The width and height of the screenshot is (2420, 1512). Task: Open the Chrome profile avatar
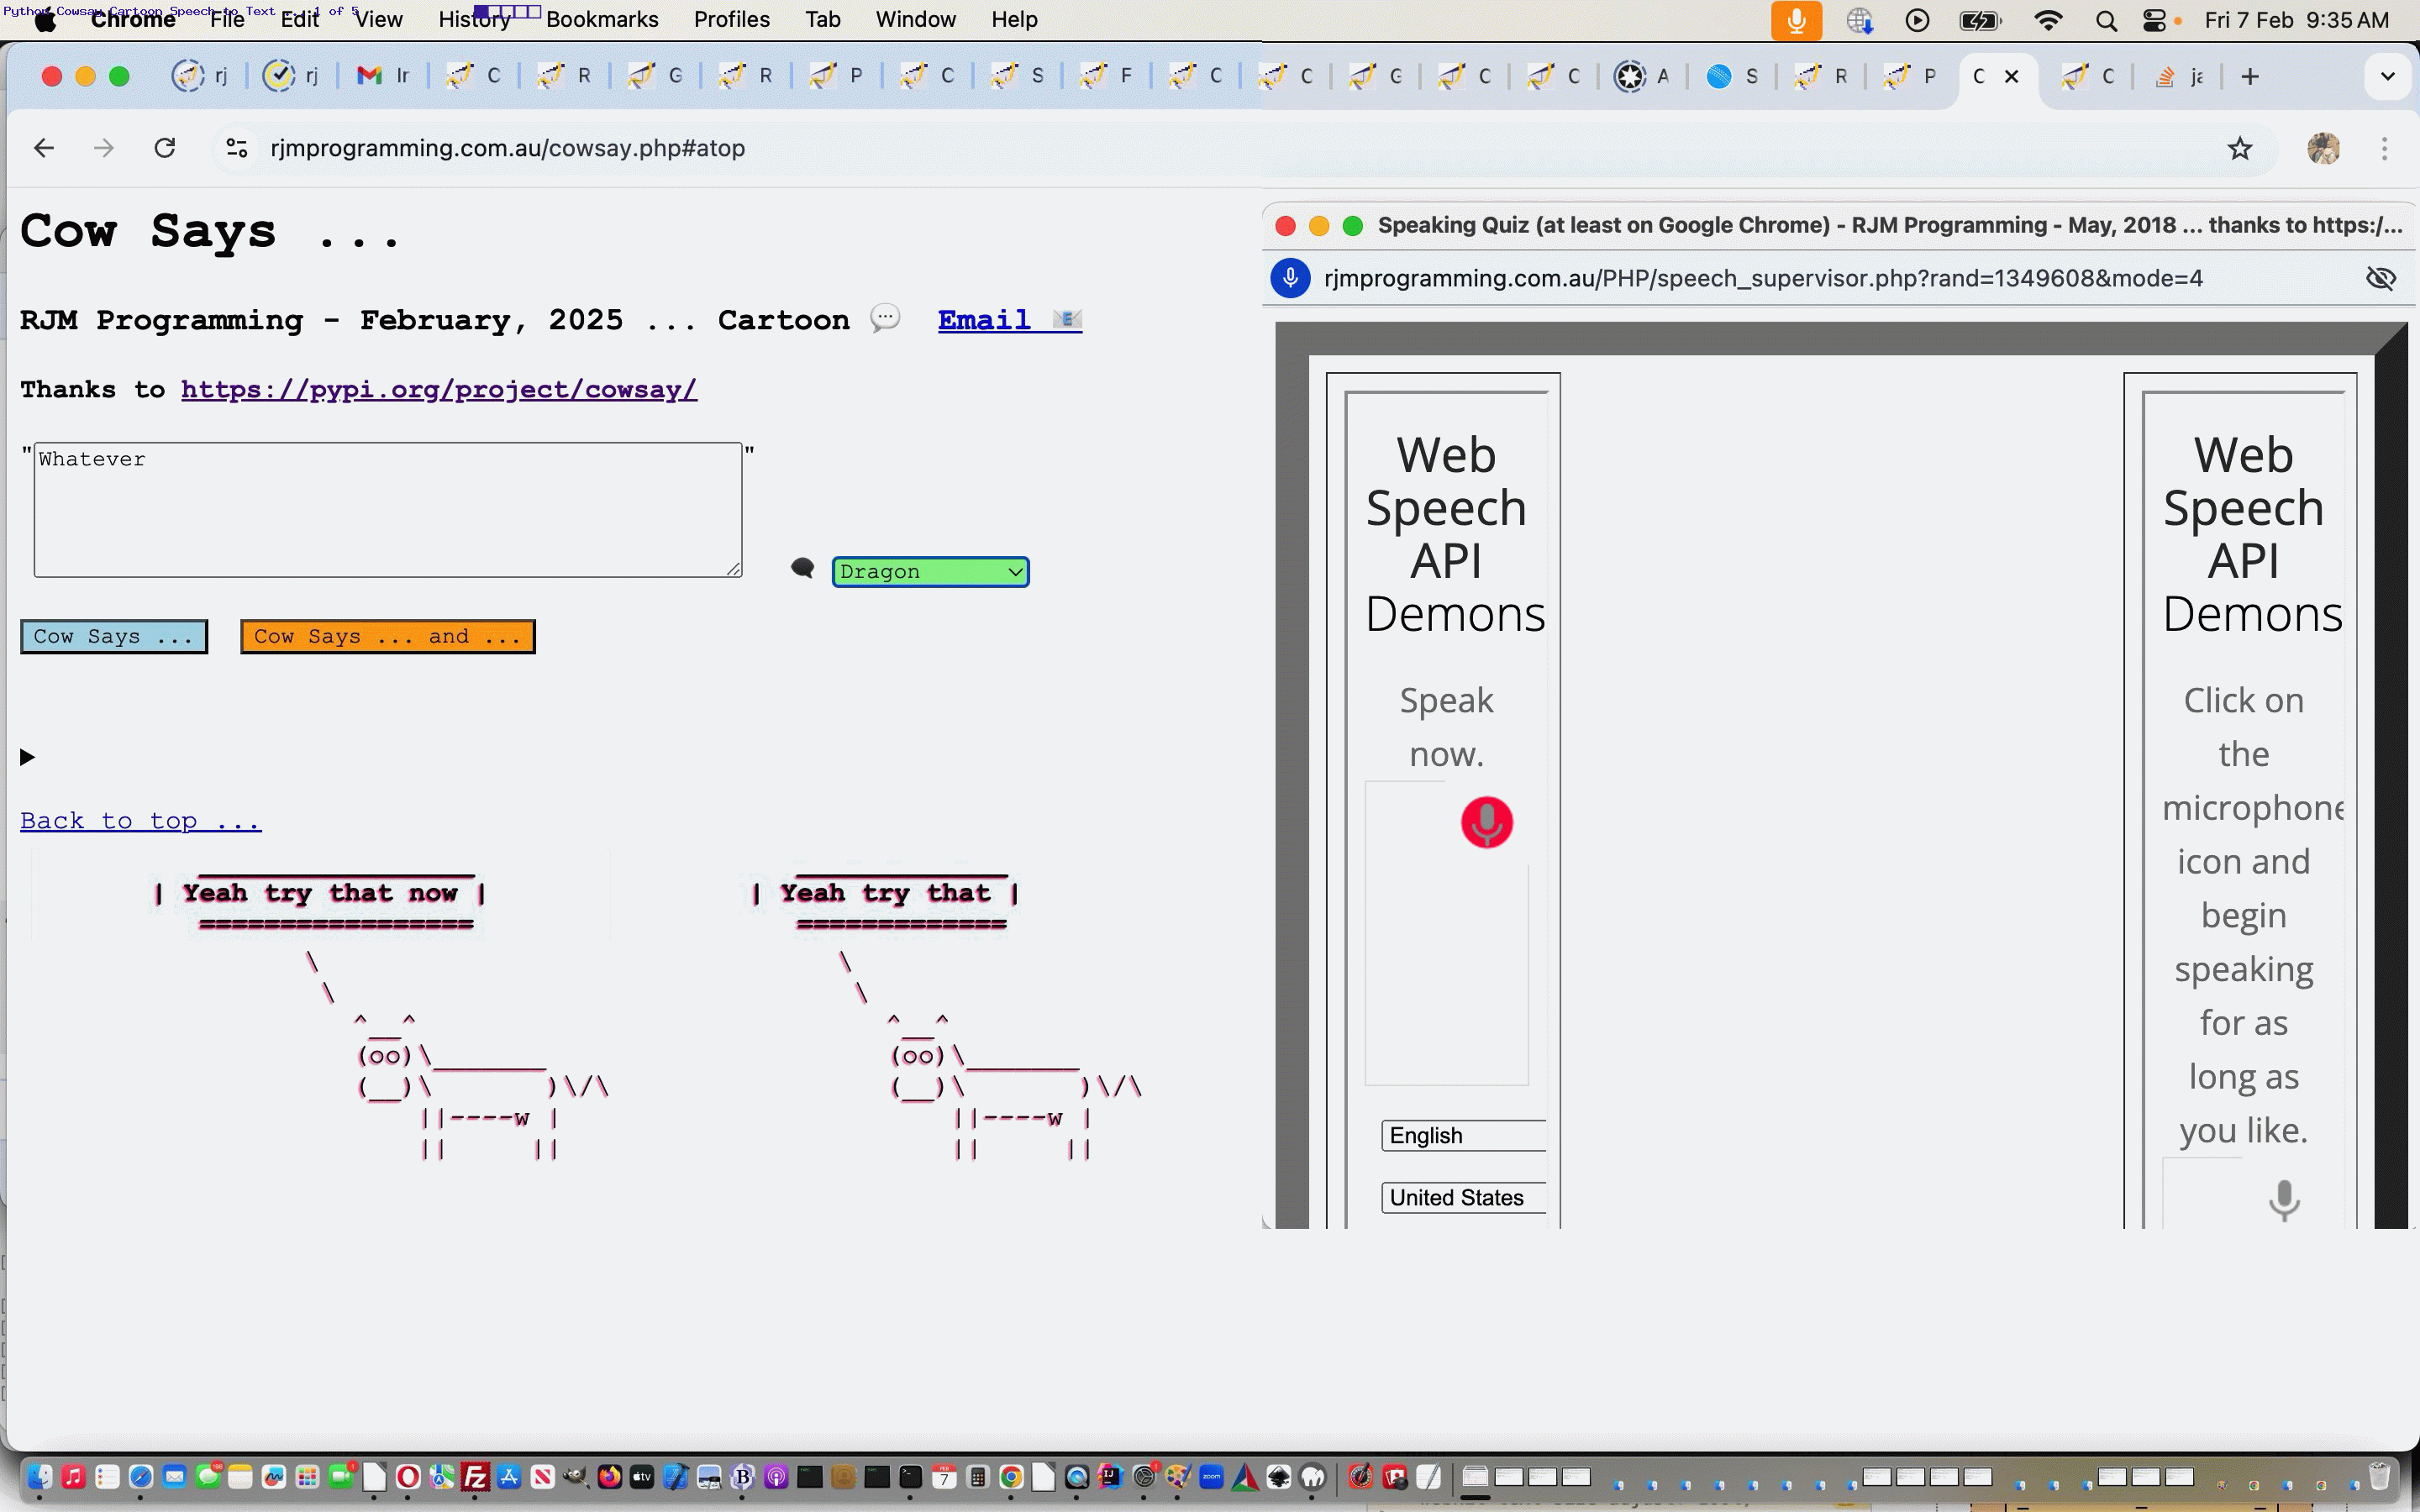pos(2323,148)
